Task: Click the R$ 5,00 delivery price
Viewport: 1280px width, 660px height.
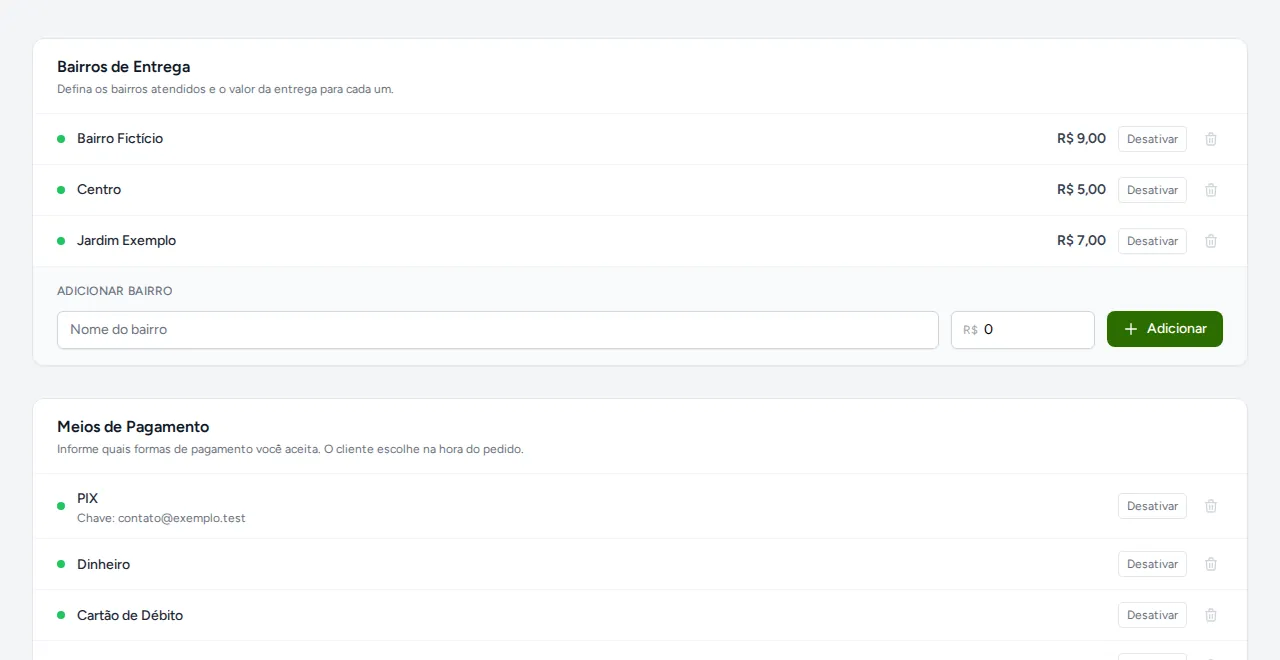Action: point(1081,190)
